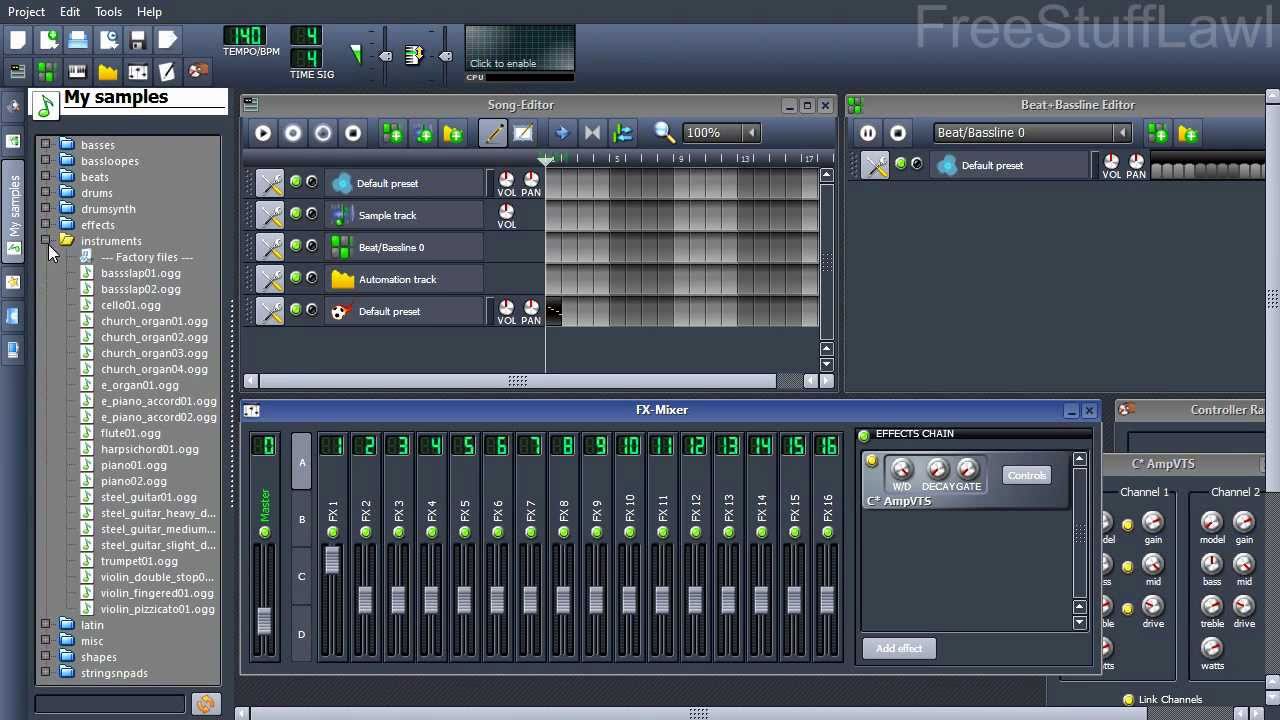Toggle the Default preset enable light in BB Editor
Viewport: 1280px width, 720px height.
tap(900, 165)
